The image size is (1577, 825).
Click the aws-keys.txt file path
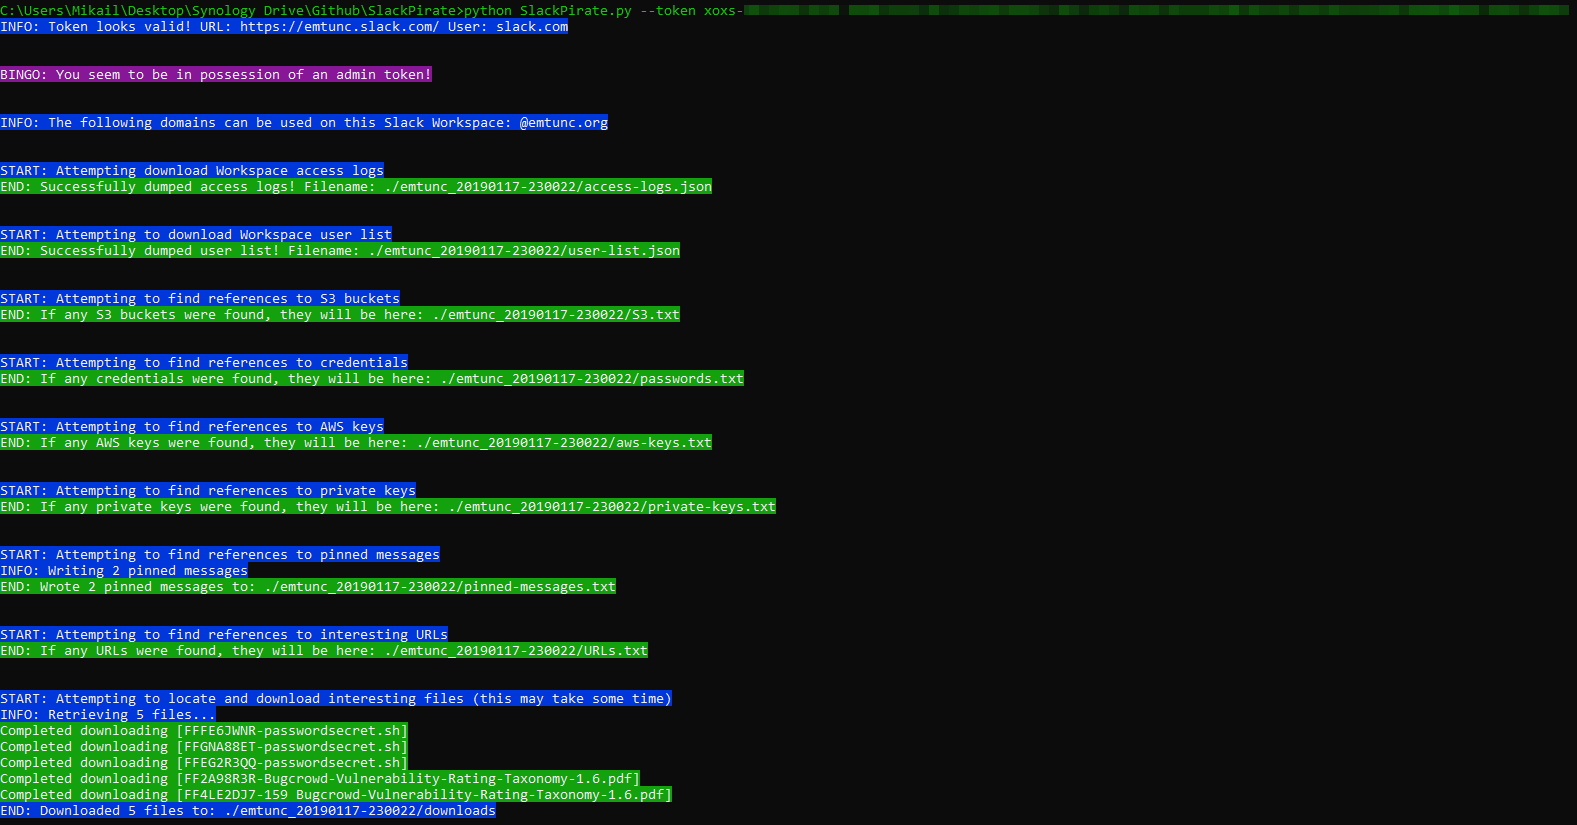click(x=564, y=443)
